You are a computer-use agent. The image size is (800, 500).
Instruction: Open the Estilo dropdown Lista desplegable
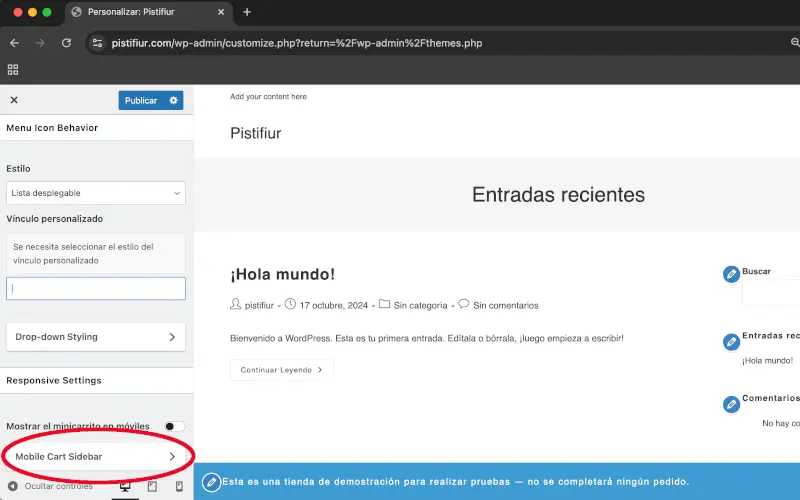coord(96,193)
